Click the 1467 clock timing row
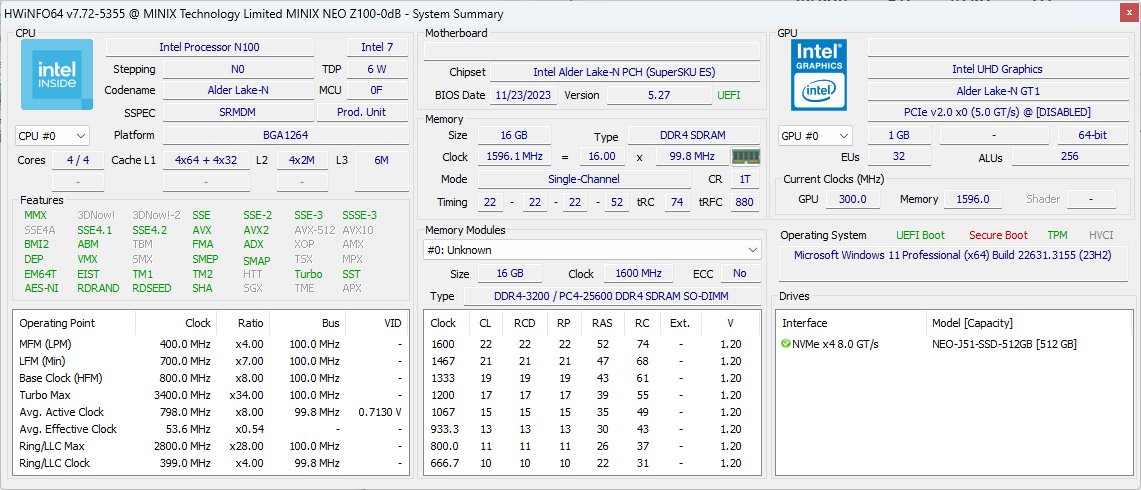The image size is (1141, 490). (592, 361)
